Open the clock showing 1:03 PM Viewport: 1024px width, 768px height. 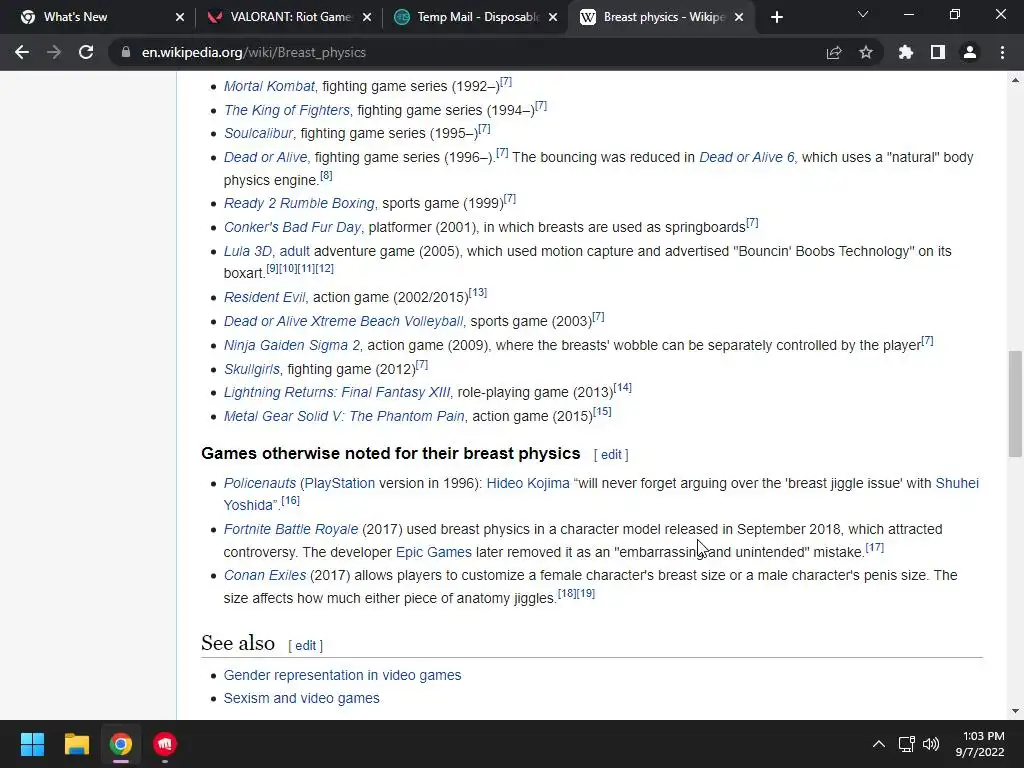point(980,744)
